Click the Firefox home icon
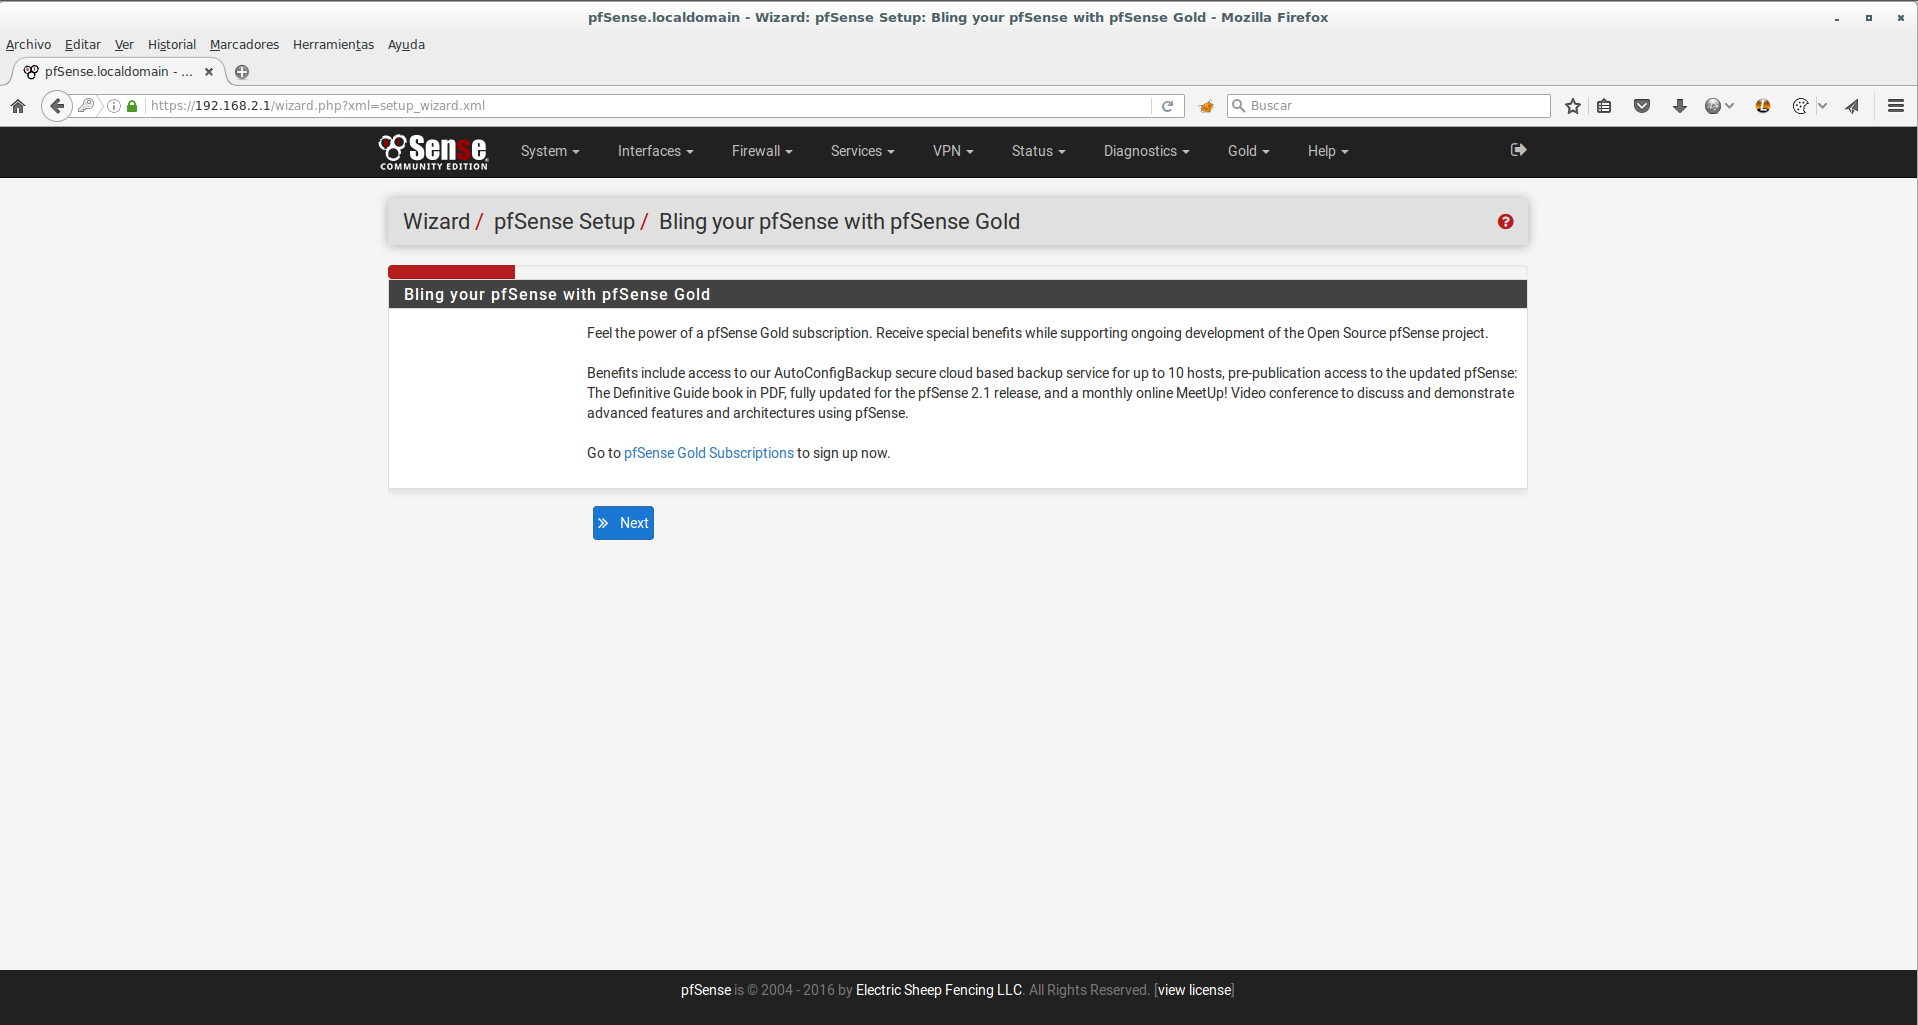Screen dimensions: 1918x1025 click(x=18, y=106)
